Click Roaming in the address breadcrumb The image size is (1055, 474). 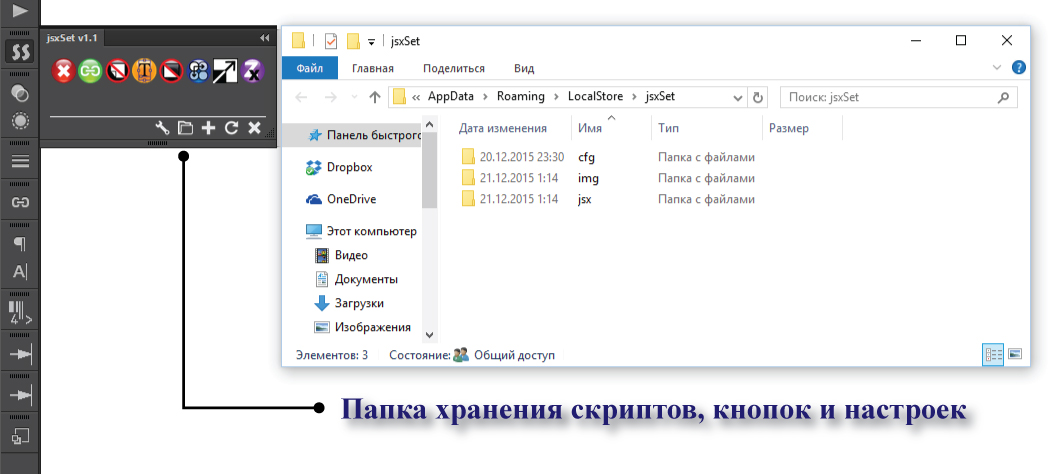pos(521,96)
